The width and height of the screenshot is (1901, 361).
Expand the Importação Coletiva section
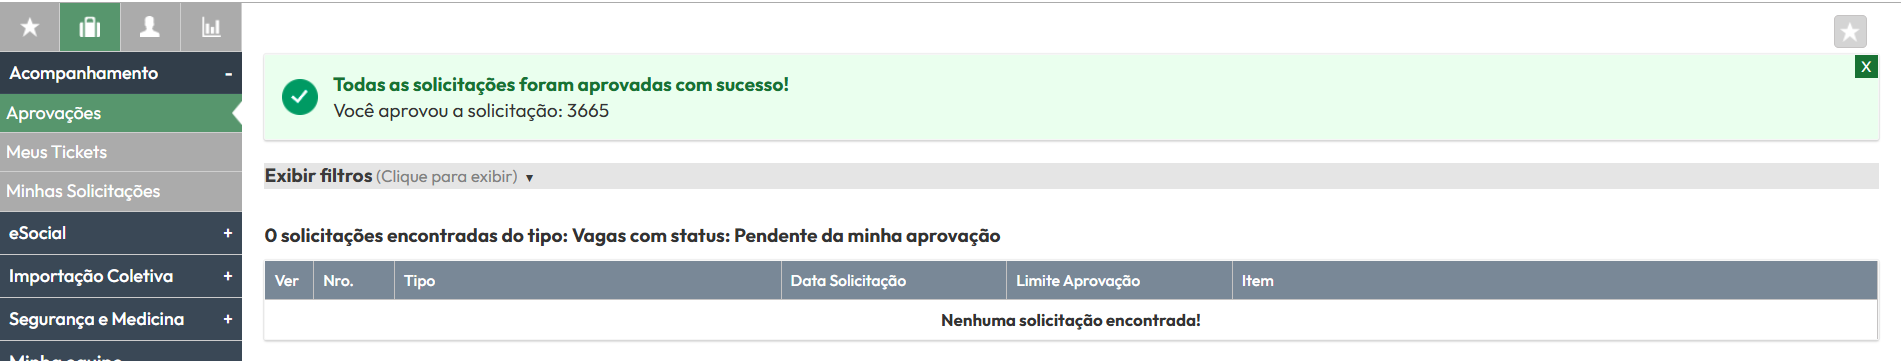click(x=121, y=276)
